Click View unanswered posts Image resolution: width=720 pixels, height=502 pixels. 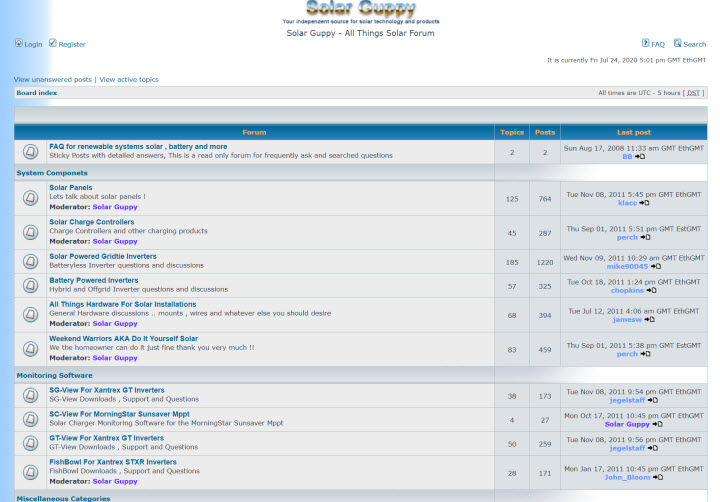(53, 79)
